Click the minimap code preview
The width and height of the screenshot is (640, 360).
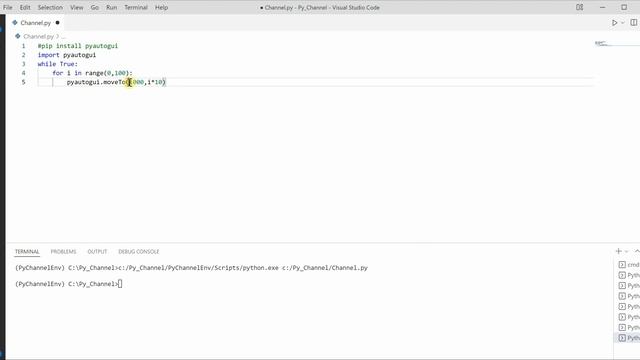click(602, 43)
